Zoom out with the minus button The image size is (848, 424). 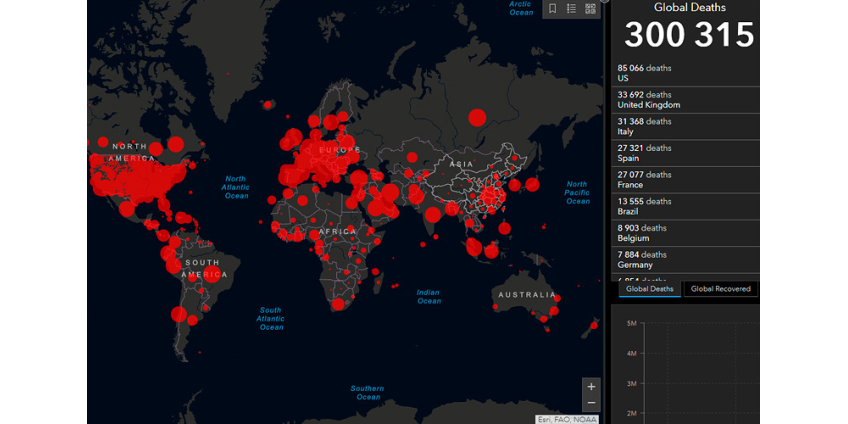tap(591, 402)
